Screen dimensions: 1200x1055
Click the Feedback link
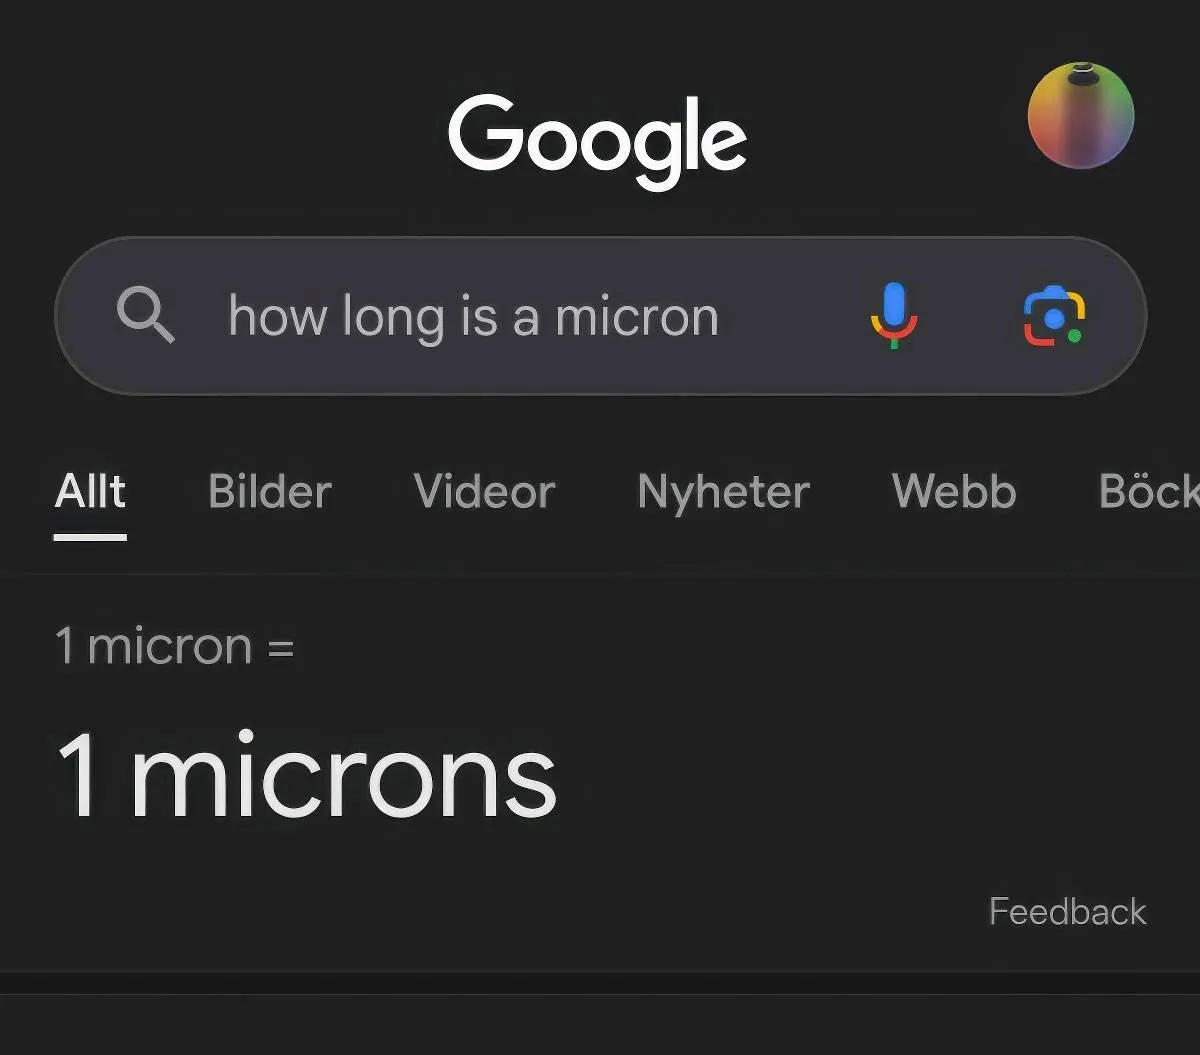(1067, 912)
